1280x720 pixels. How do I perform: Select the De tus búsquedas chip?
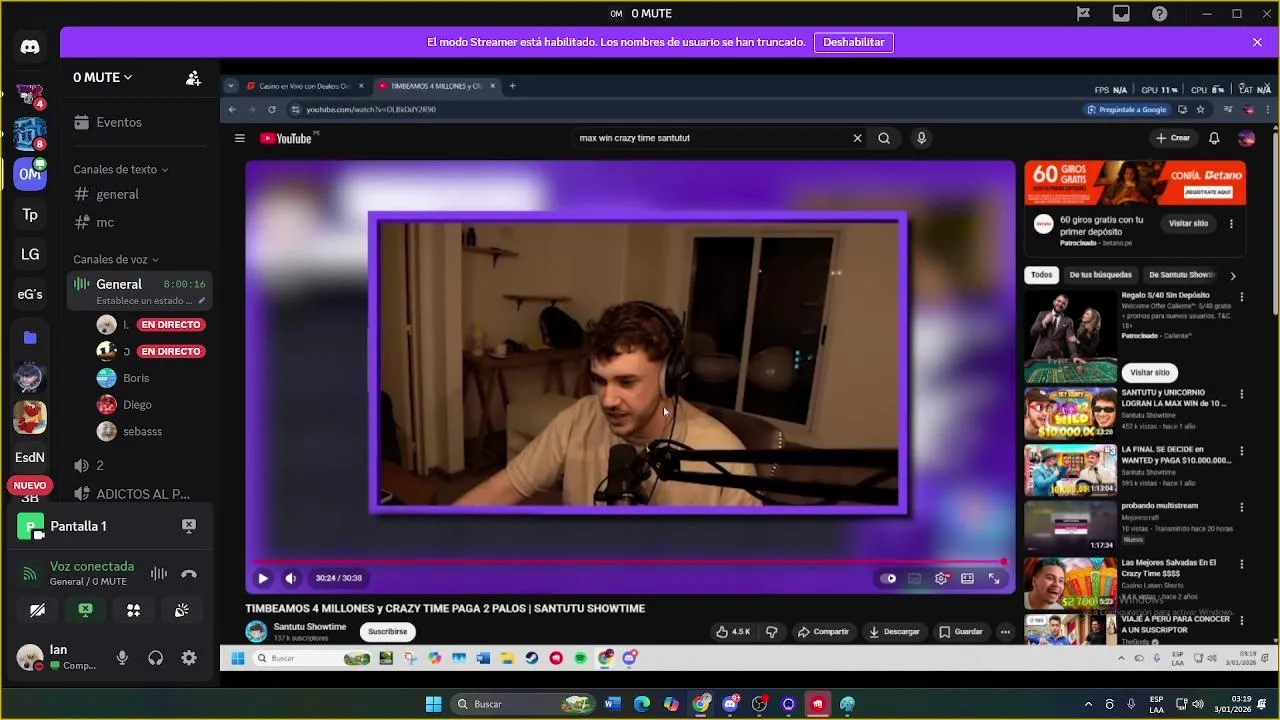coord(1100,275)
